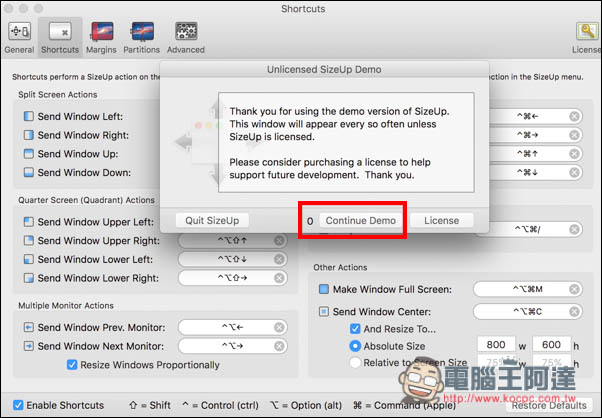This screenshot has width=602, height=418.
Task: Clear the Upper Right shortcut field
Action: pyautogui.click(x=279, y=241)
